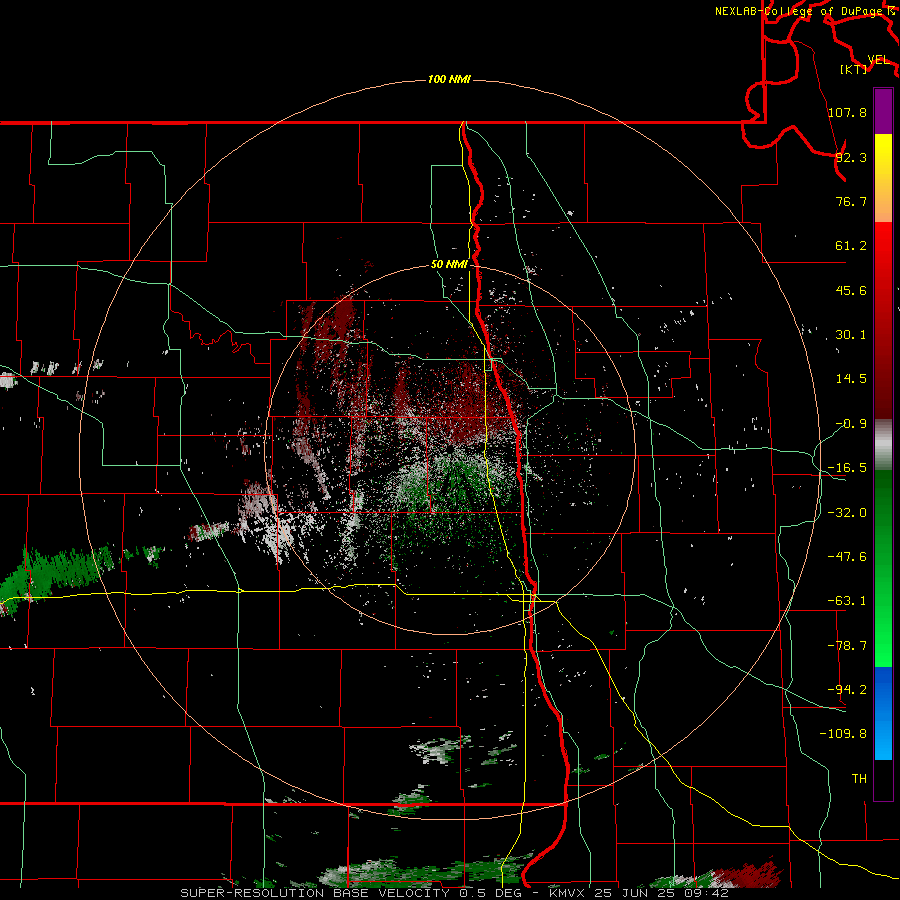900x900 pixels.
Task: Click the 100 NMI range ring label
Action: click(449, 79)
